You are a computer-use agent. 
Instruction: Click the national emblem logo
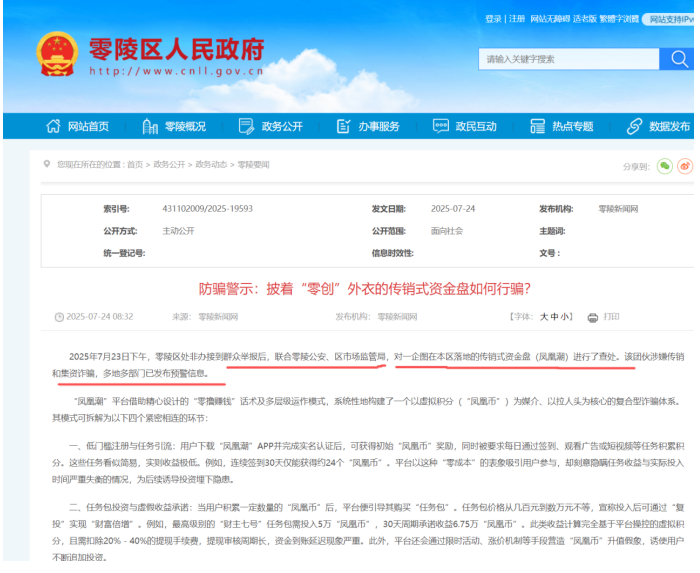click(57, 57)
